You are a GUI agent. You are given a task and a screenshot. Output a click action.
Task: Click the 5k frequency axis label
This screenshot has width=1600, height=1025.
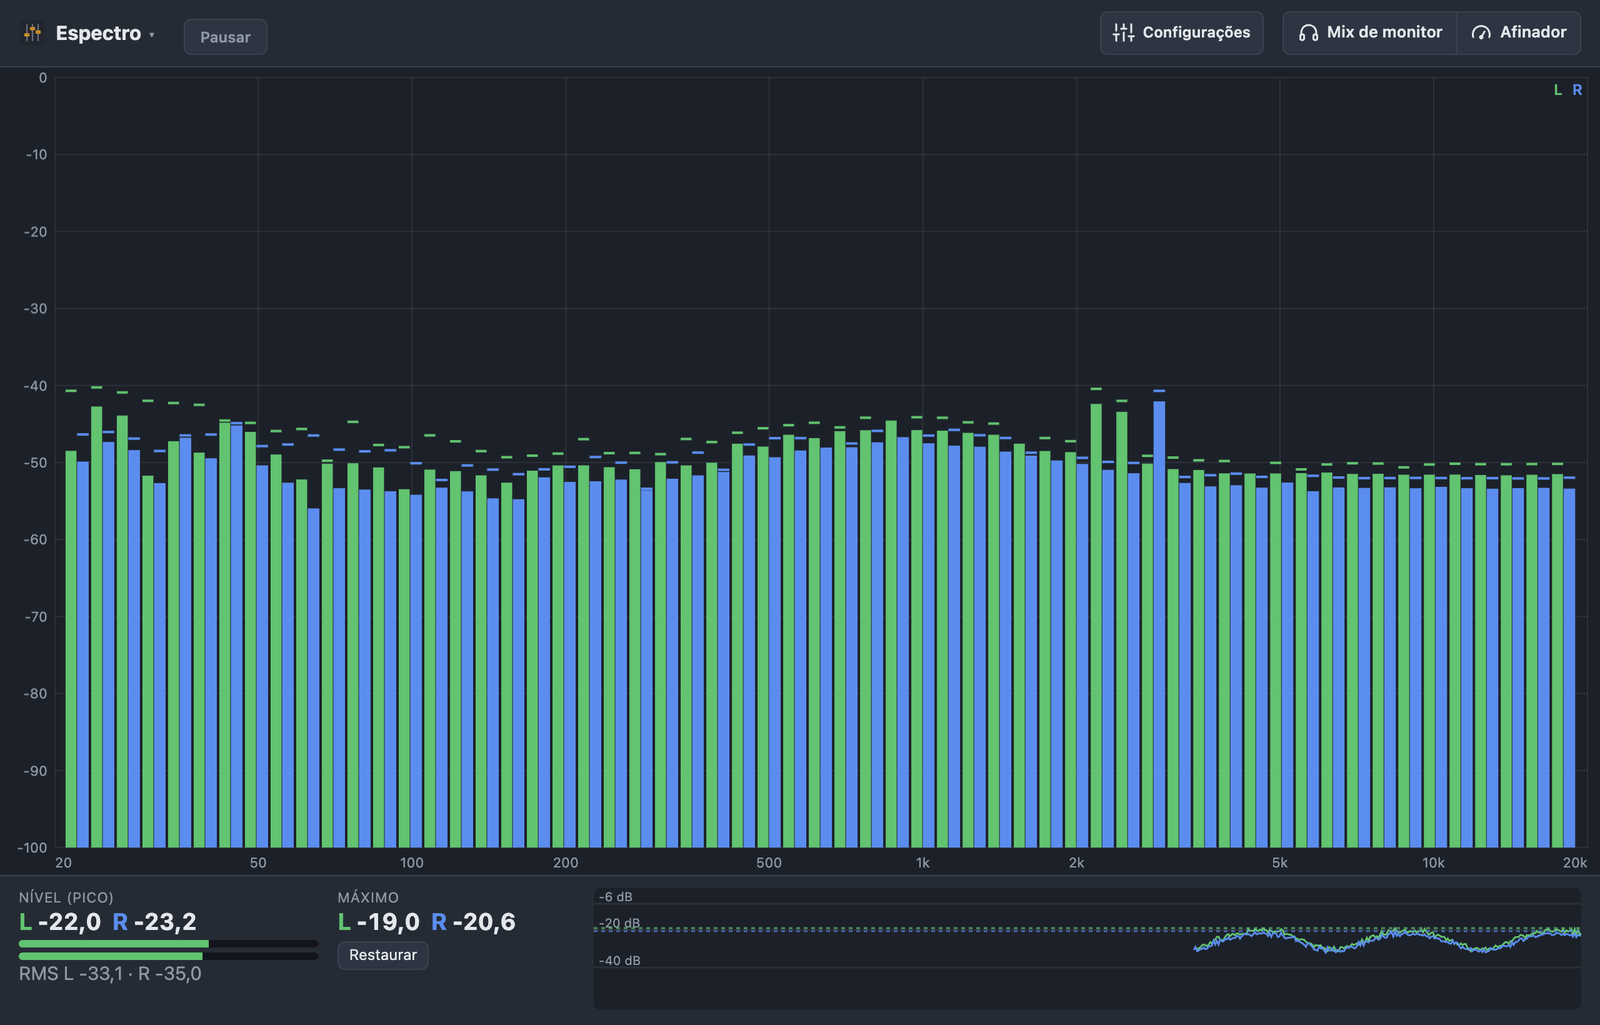coord(1279,863)
